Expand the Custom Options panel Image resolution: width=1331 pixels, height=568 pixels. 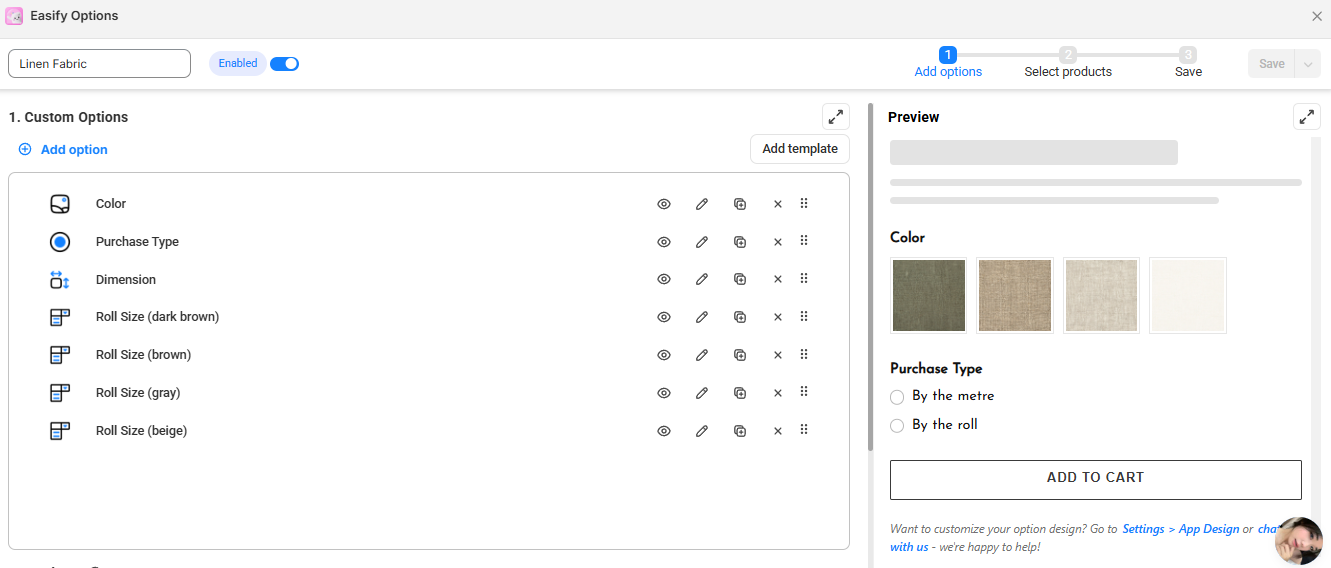835,117
